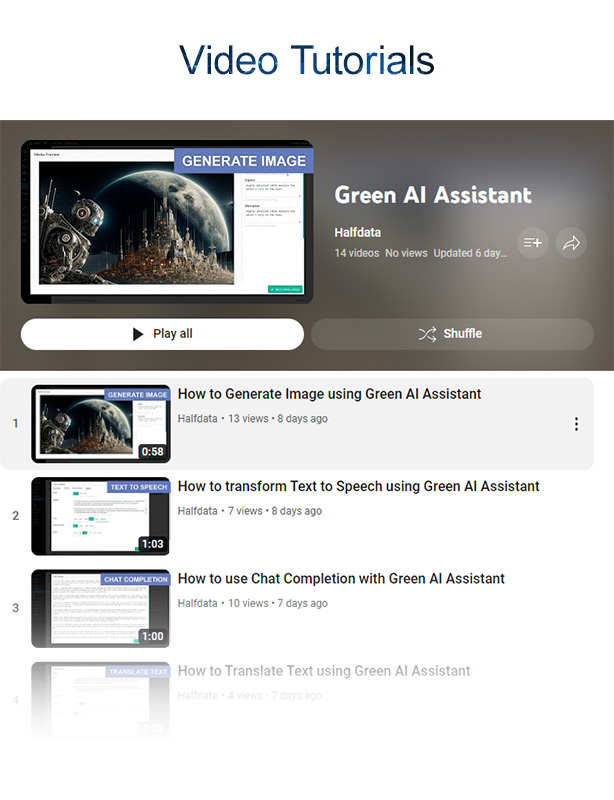Click Halfdata channel name on Chat Completion row
614x800 pixels.
pos(198,604)
